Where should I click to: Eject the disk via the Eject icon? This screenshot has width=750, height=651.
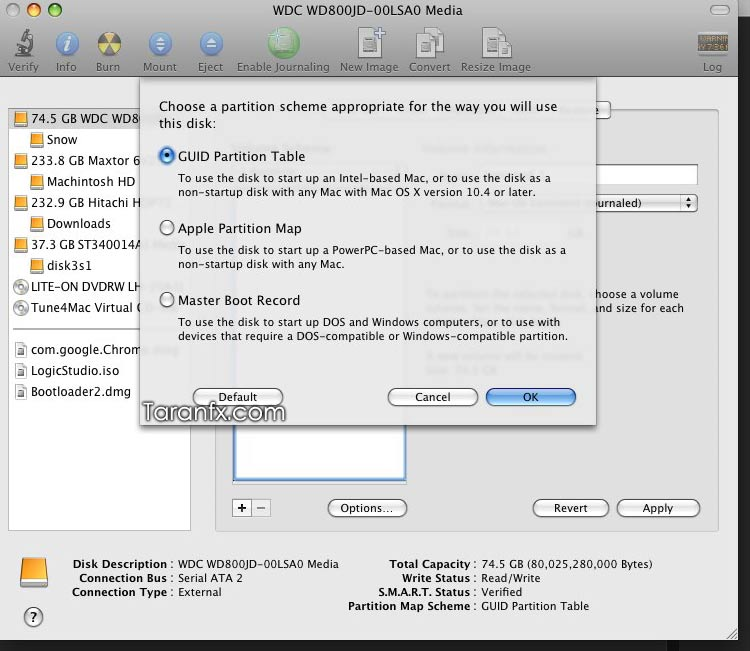coord(211,44)
